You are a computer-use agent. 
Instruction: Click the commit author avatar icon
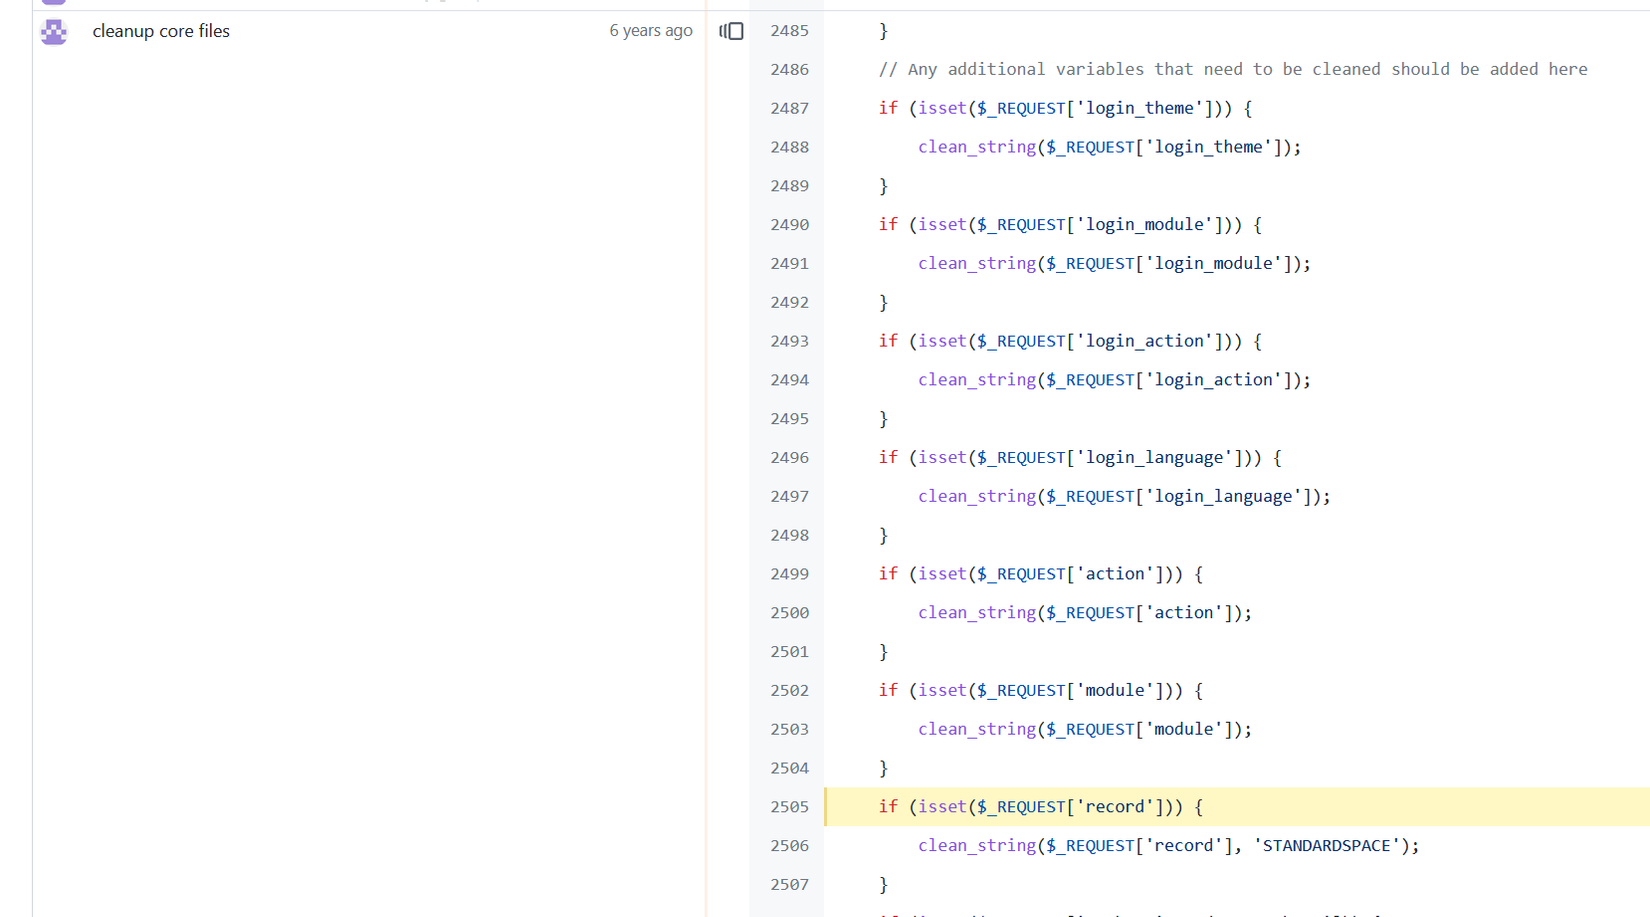point(54,32)
